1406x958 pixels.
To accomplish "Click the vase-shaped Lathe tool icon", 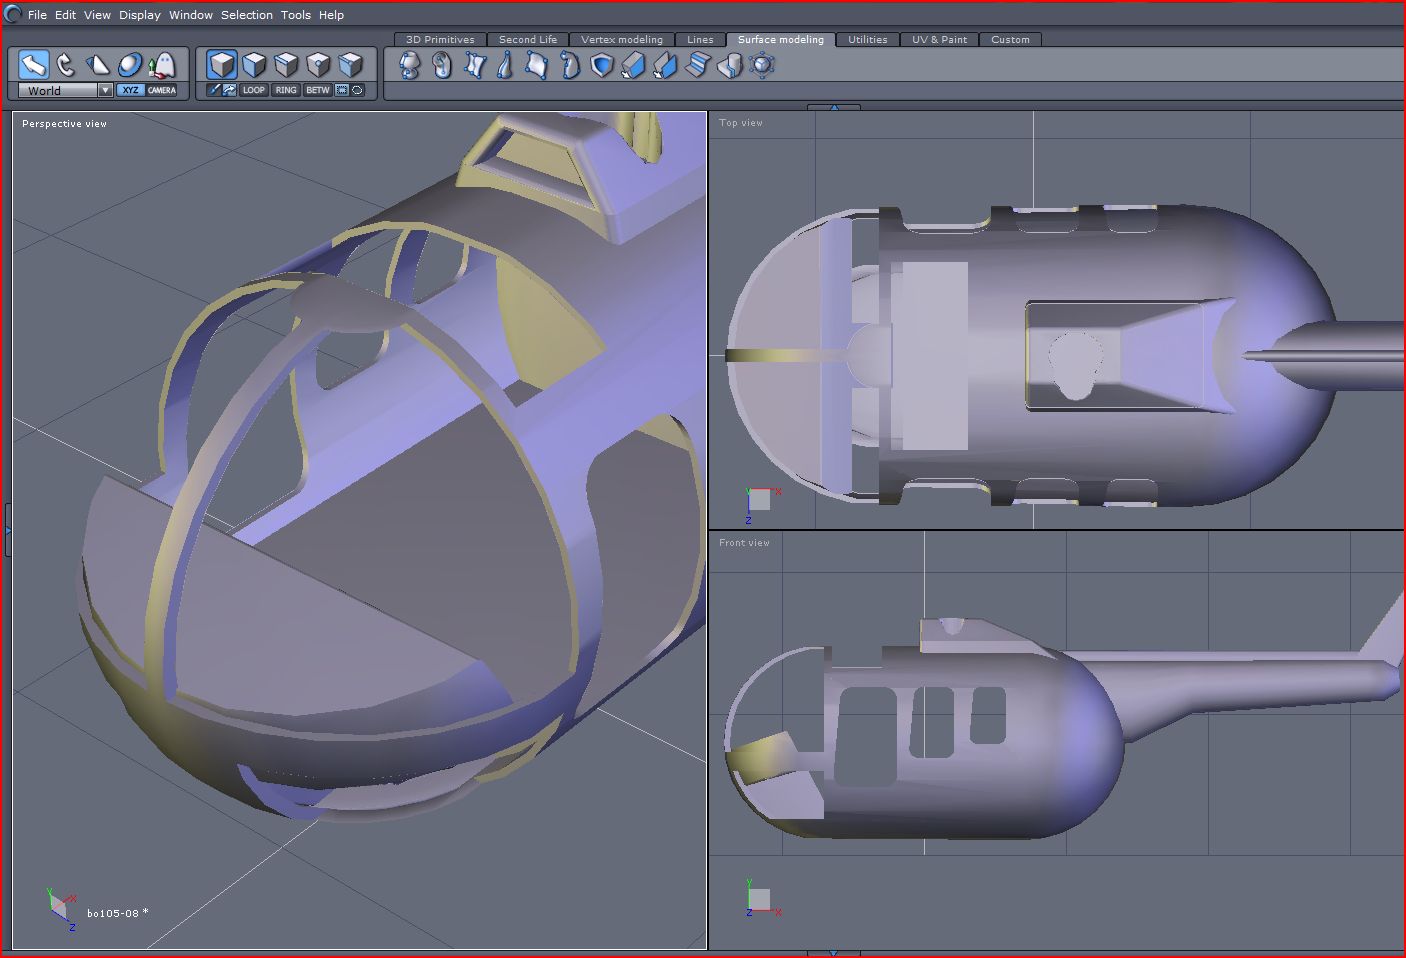I will (409, 65).
